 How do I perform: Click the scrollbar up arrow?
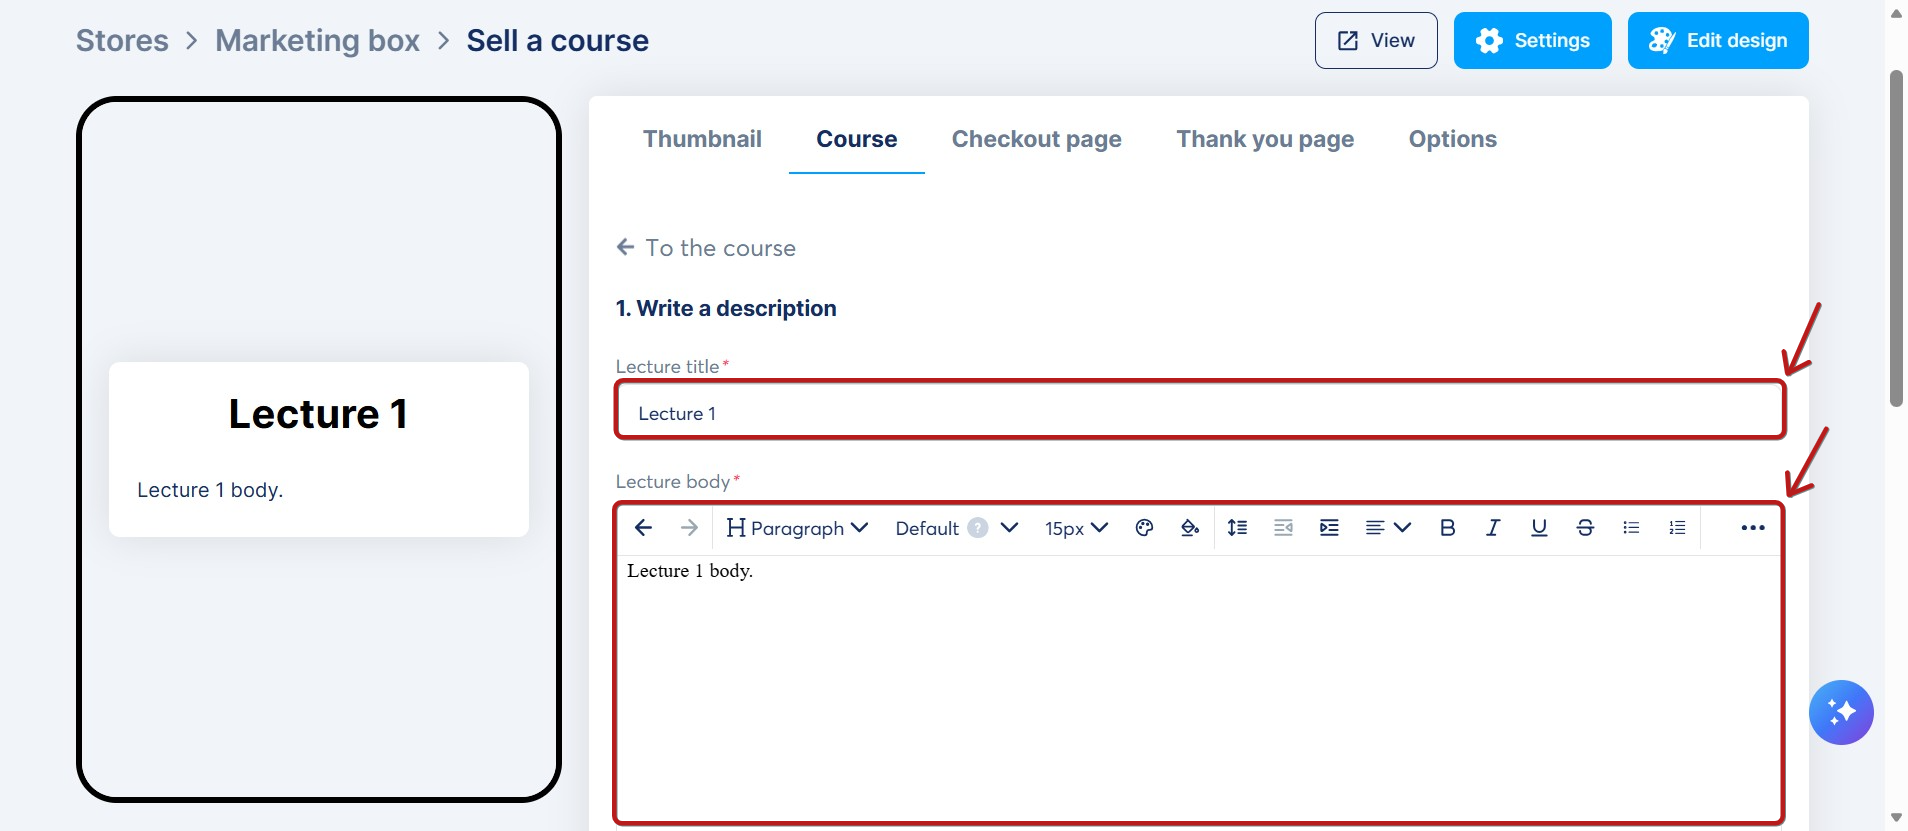(1896, 13)
